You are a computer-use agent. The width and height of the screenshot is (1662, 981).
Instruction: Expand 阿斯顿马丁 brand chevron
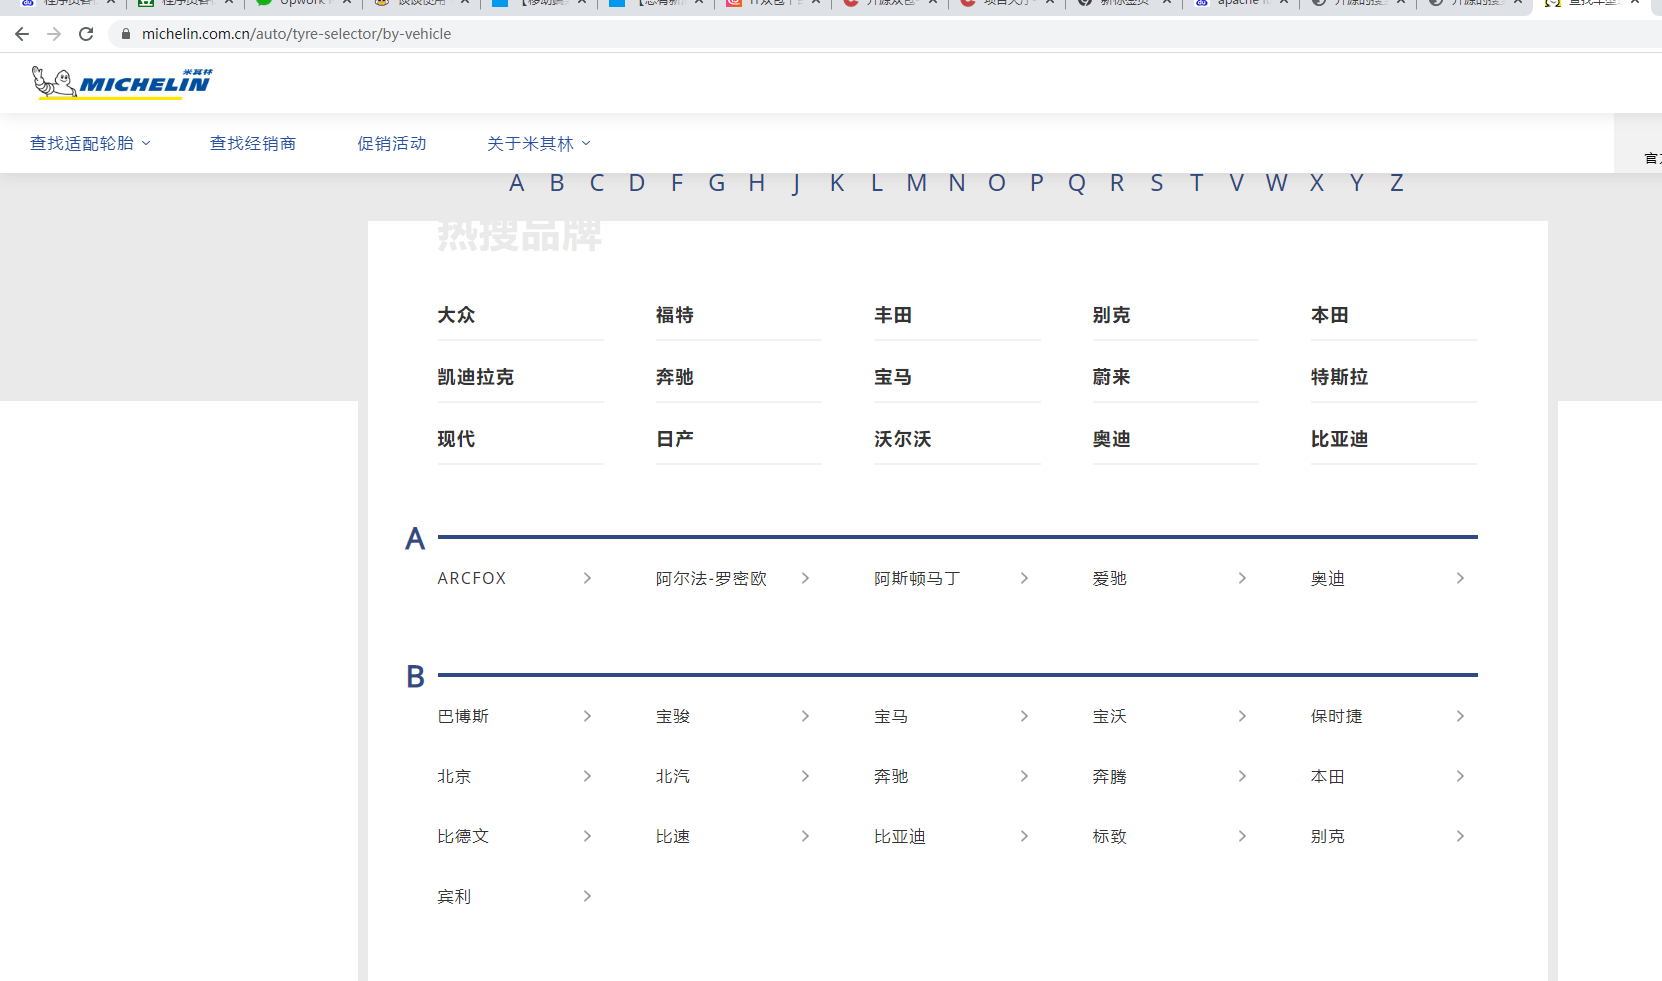(x=1024, y=578)
